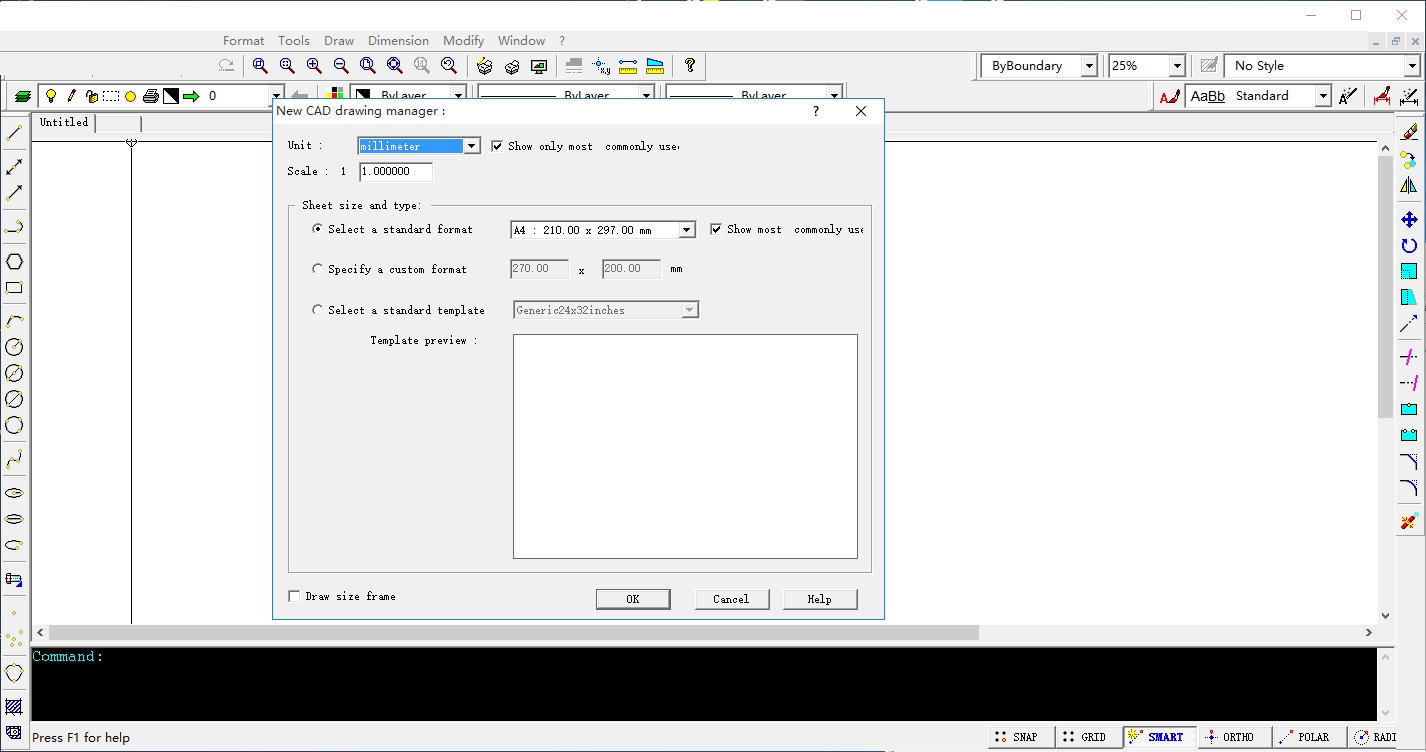
Task: Select the standard template radio button
Action: [318, 310]
